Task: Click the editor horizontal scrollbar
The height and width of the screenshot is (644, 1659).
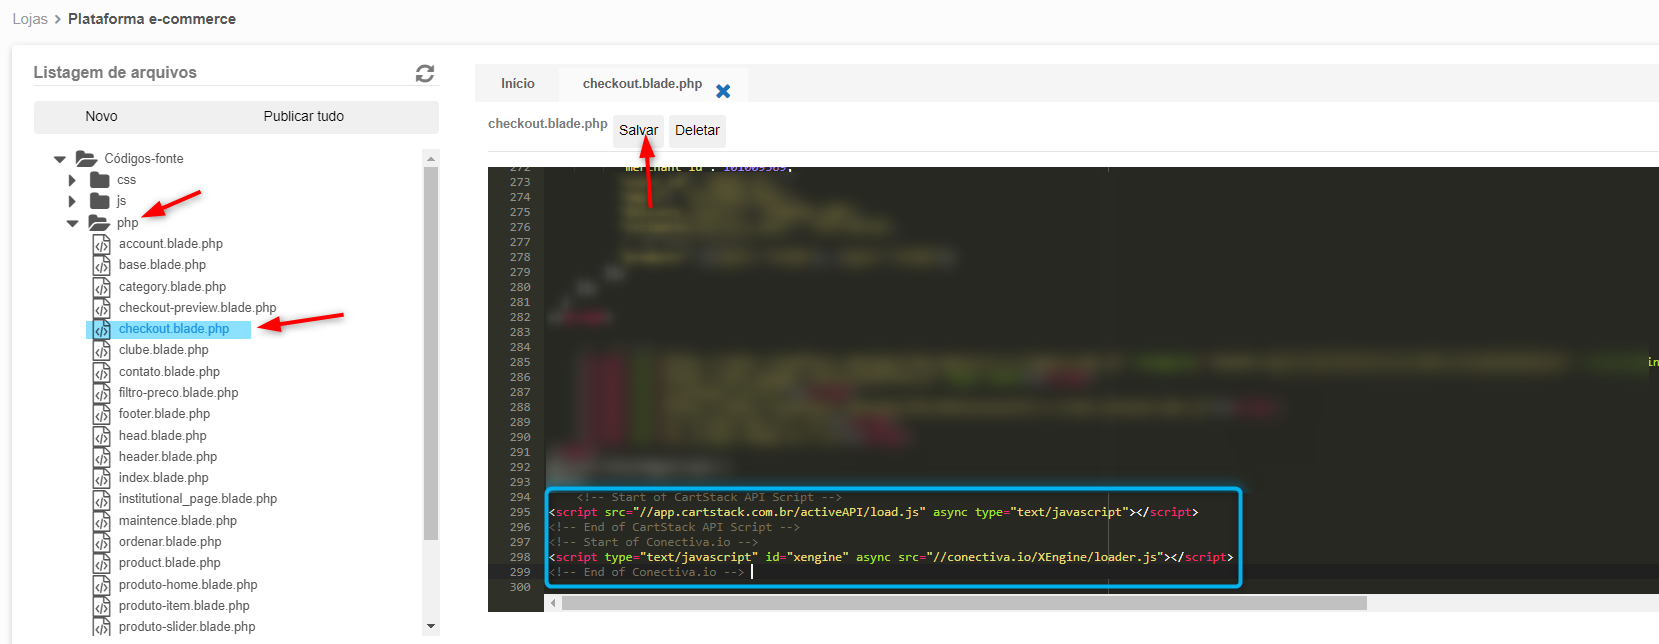Action: point(963,603)
